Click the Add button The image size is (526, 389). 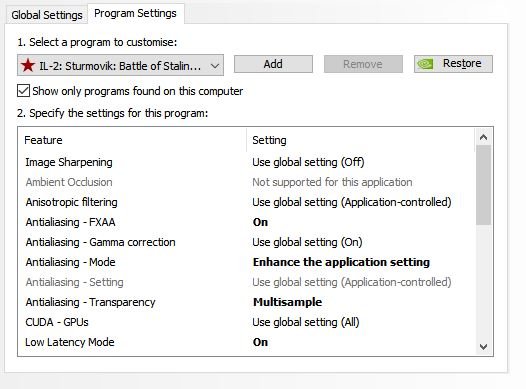point(273,64)
